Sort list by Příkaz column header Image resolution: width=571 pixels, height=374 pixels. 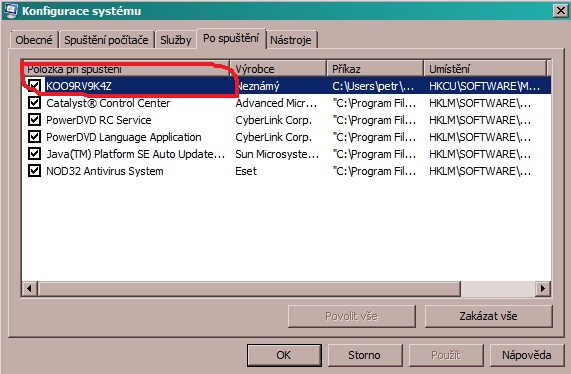click(375, 68)
